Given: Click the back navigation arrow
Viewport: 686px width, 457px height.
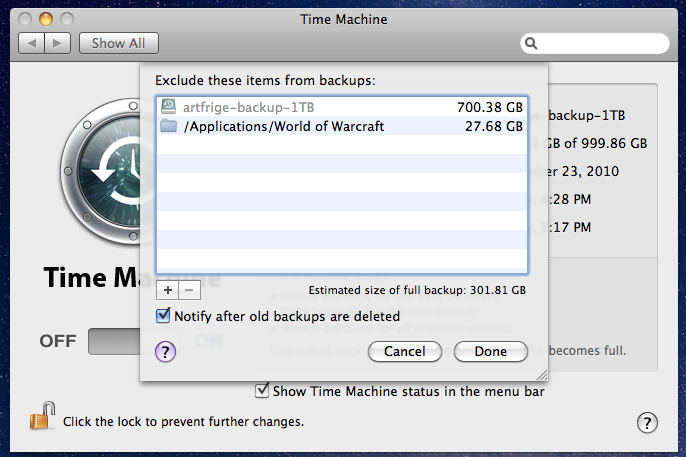Looking at the screenshot, I should click(x=32, y=43).
